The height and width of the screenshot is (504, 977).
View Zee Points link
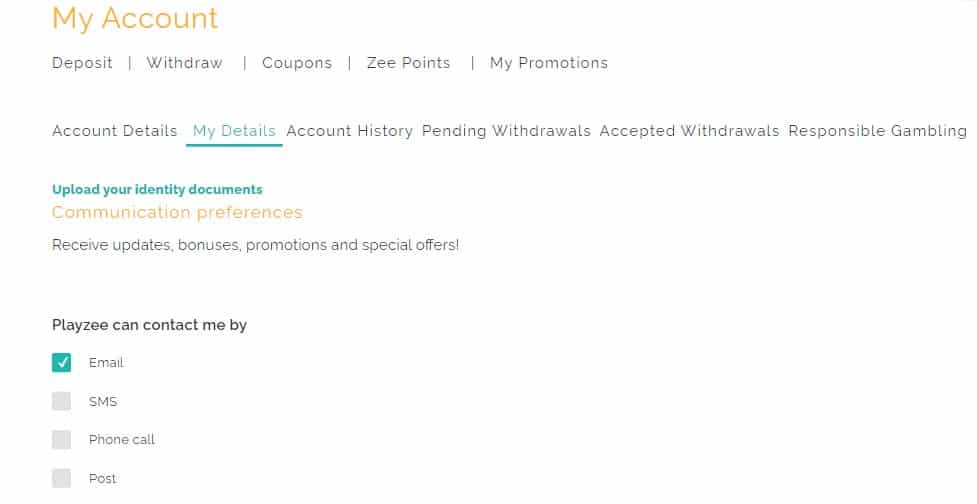click(x=408, y=63)
